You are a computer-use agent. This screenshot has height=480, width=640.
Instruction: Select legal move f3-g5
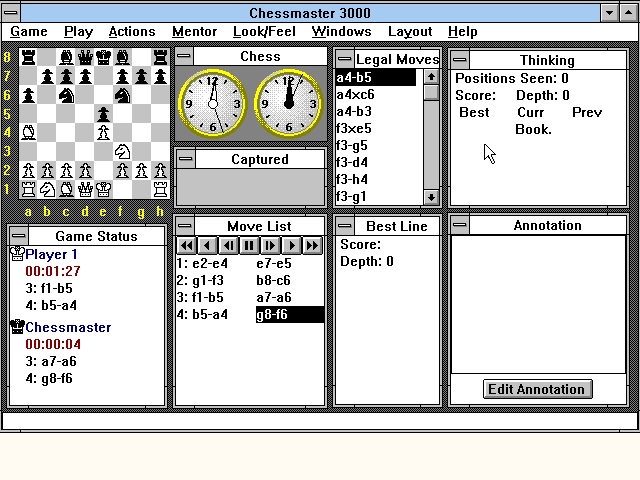[376, 145]
